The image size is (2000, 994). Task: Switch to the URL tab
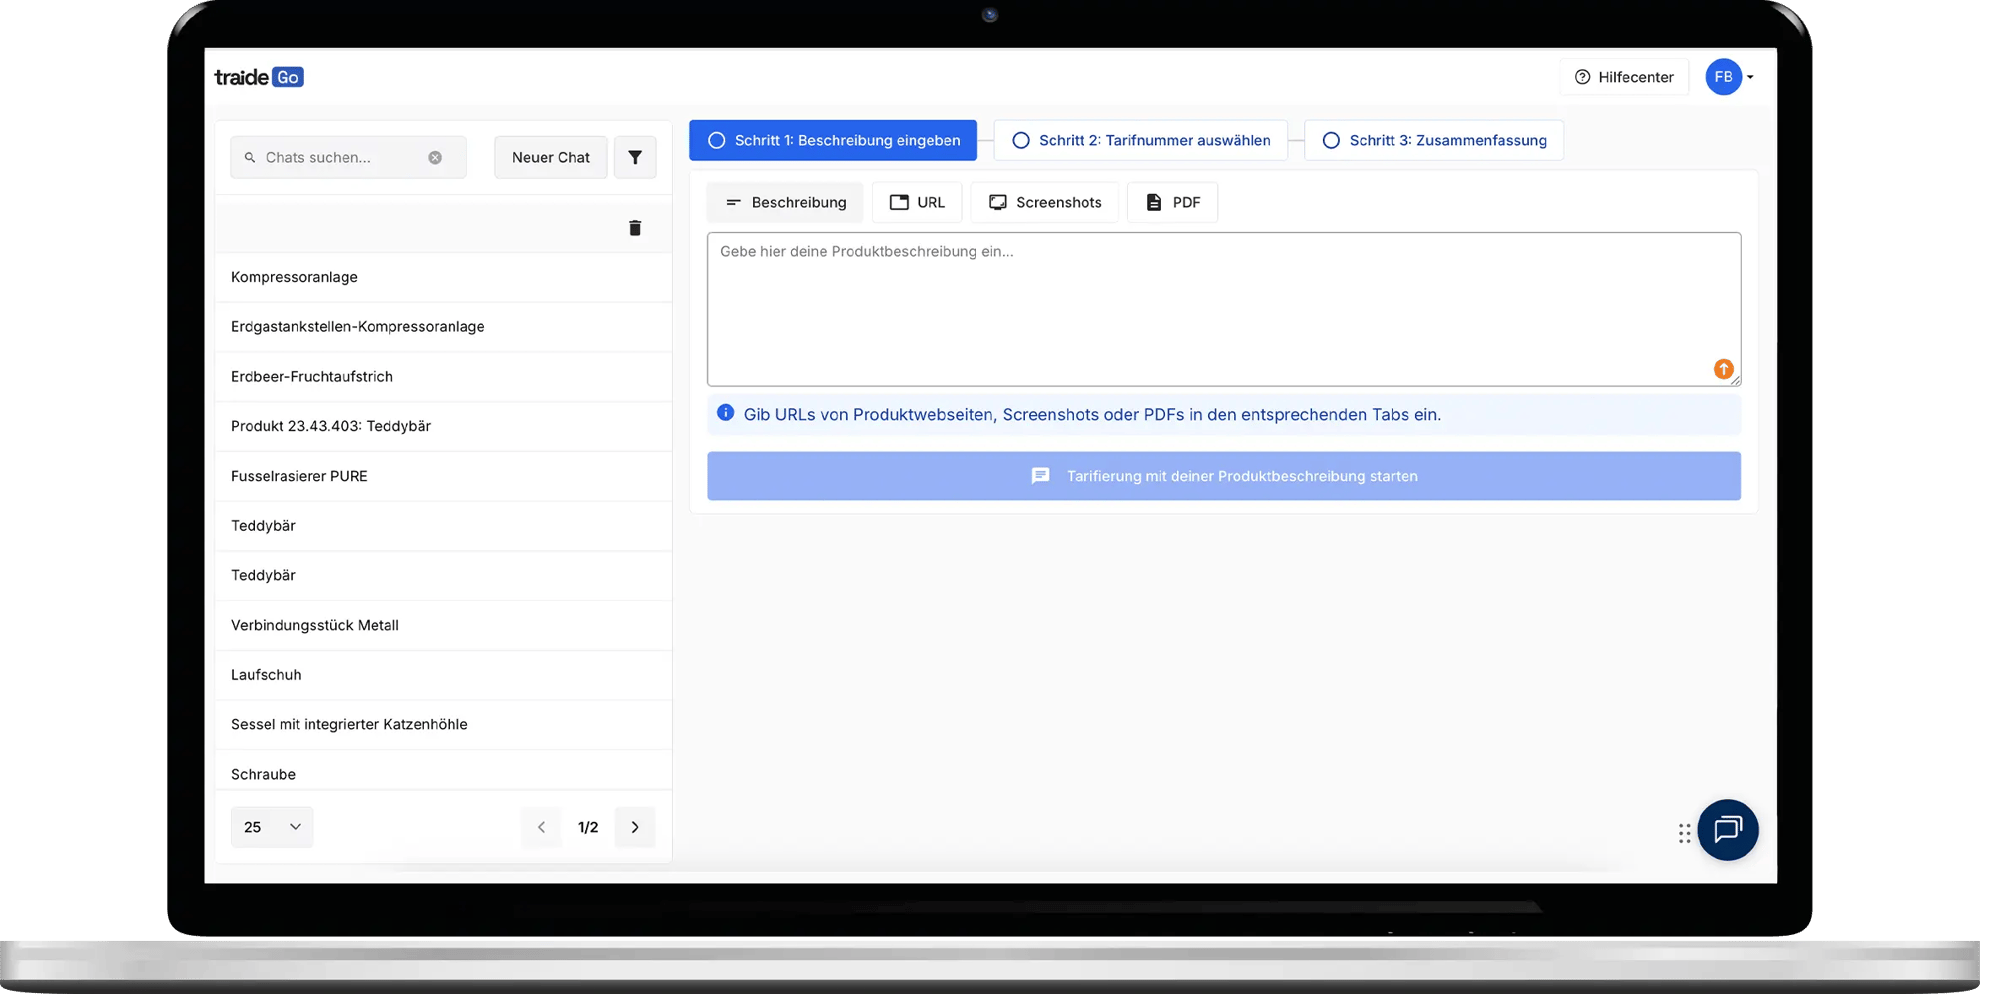tap(917, 202)
